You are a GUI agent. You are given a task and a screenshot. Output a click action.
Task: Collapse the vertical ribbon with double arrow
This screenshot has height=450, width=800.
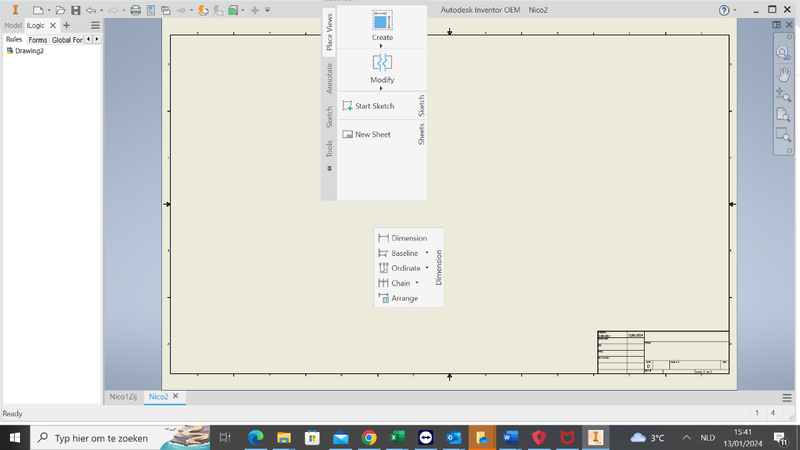point(329,169)
